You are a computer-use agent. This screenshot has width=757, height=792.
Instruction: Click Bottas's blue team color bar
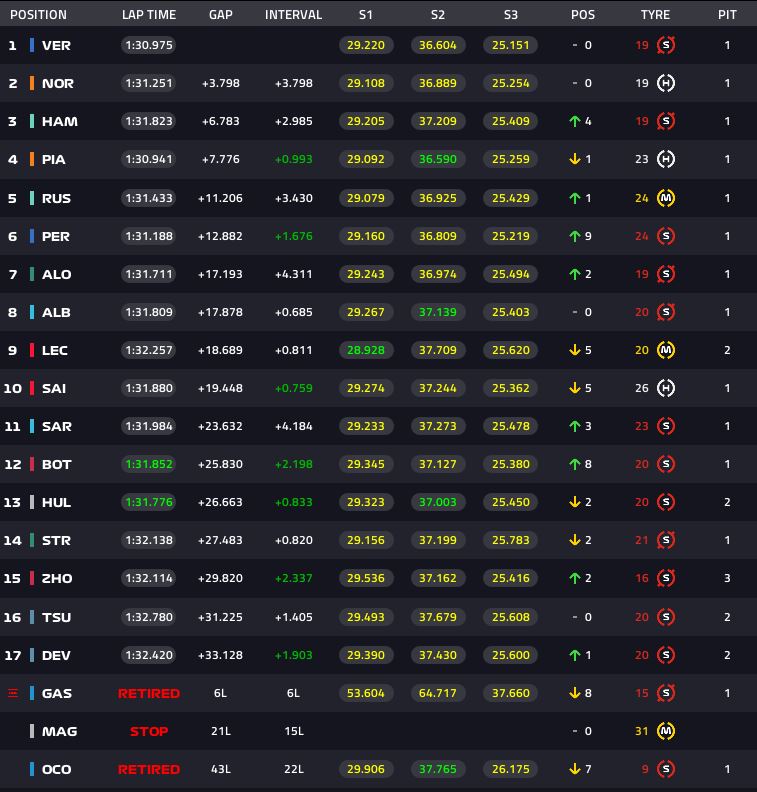pos(32,464)
